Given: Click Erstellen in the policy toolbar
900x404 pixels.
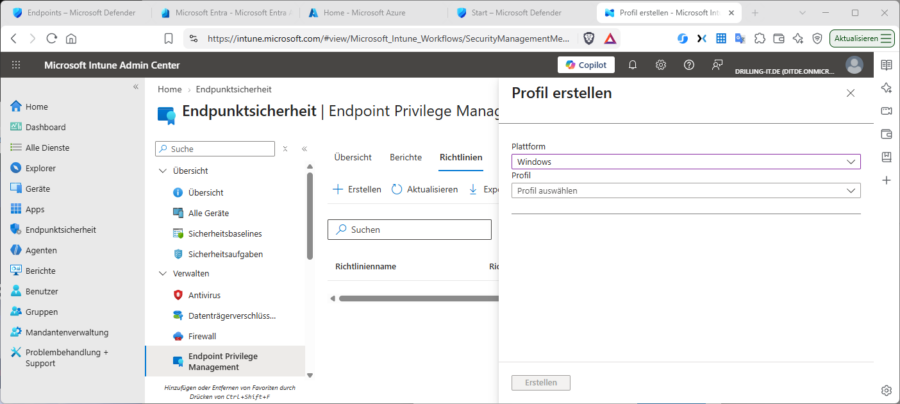Looking at the screenshot, I should click(357, 189).
